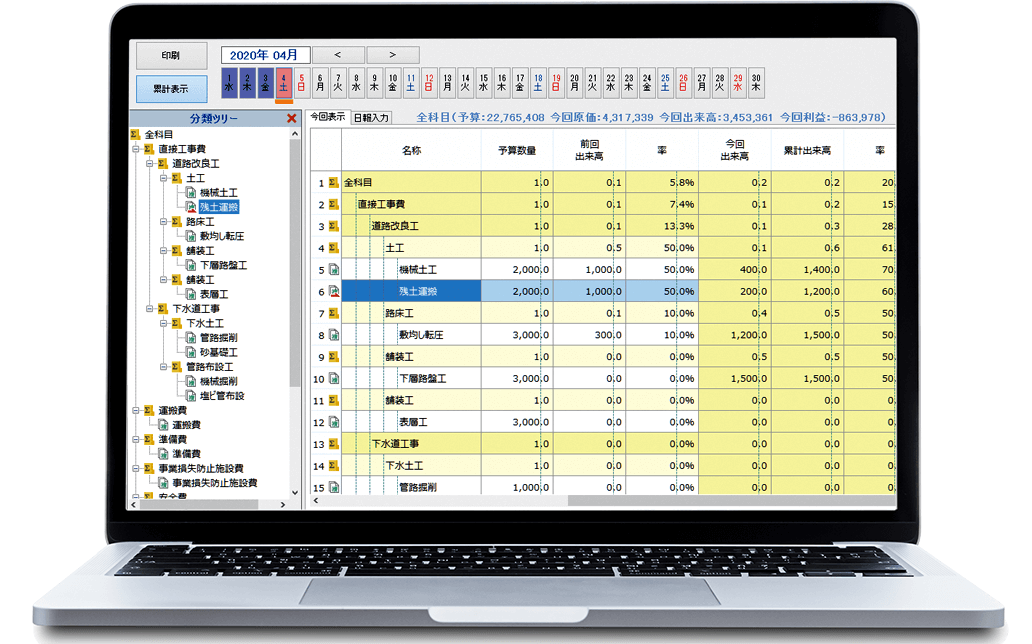1032x644 pixels.
Task: Select day 4 (土) in the calendar strip
Action: [x=284, y=82]
